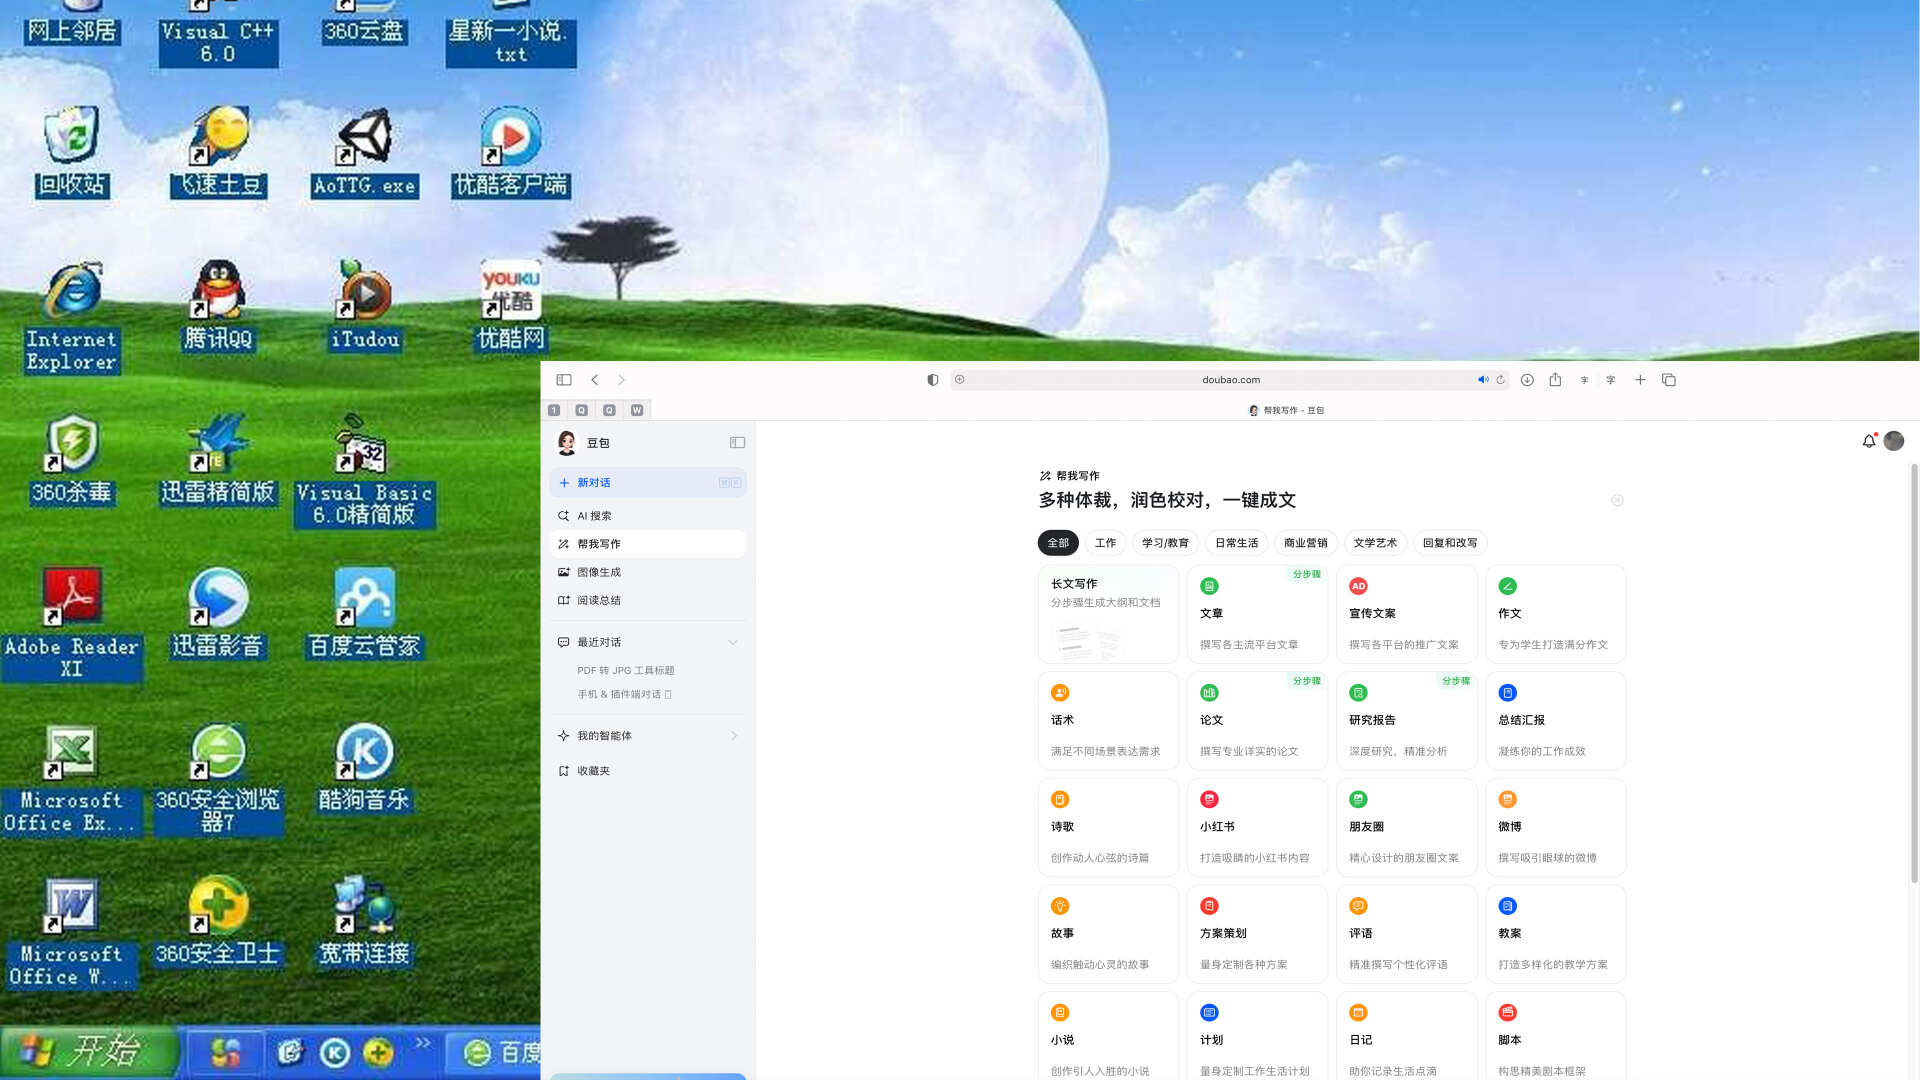Collapse the 最近对话 section chevron
Screen dimensions: 1920x1080
click(x=733, y=642)
